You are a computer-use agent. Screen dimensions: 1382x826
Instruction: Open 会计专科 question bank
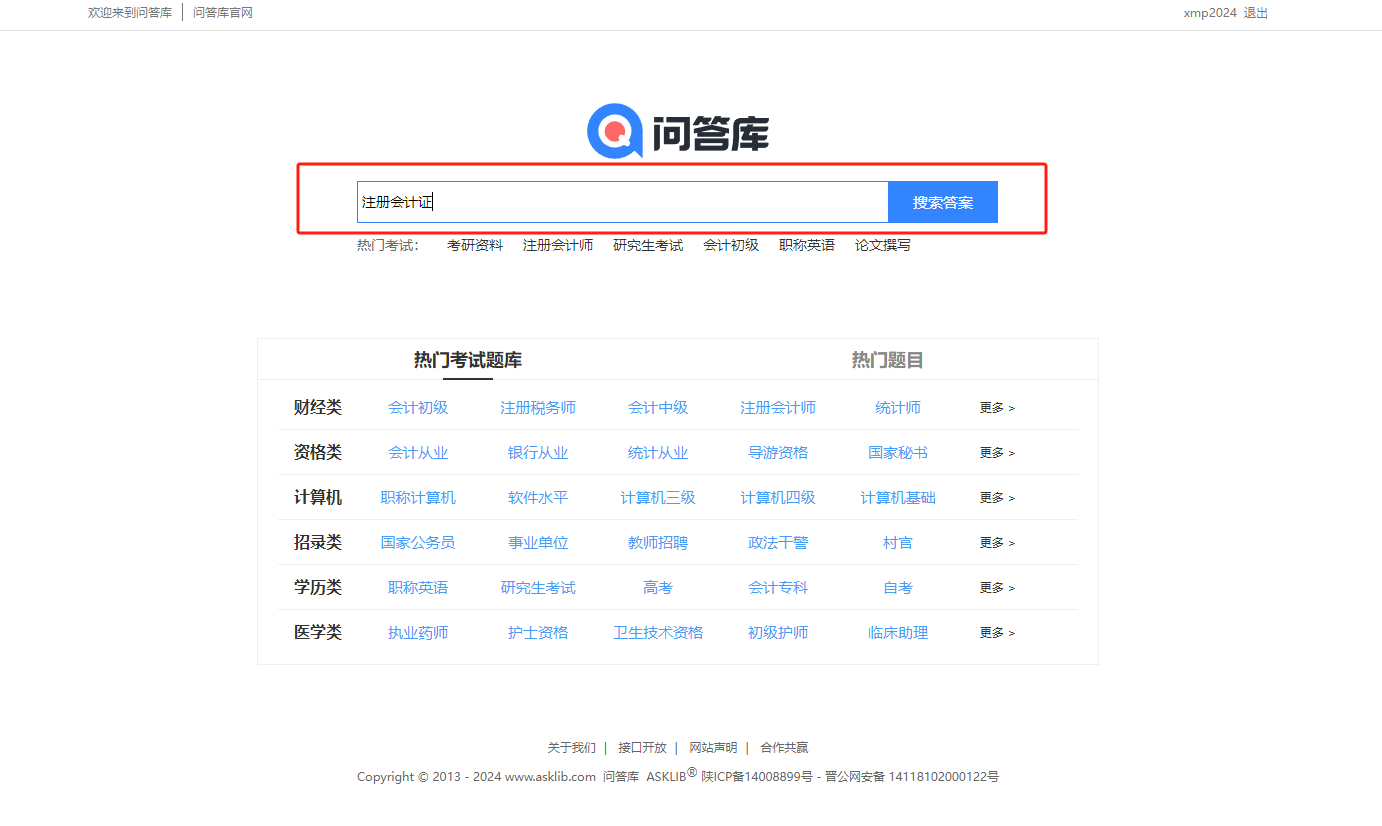[x=778, y=588]
